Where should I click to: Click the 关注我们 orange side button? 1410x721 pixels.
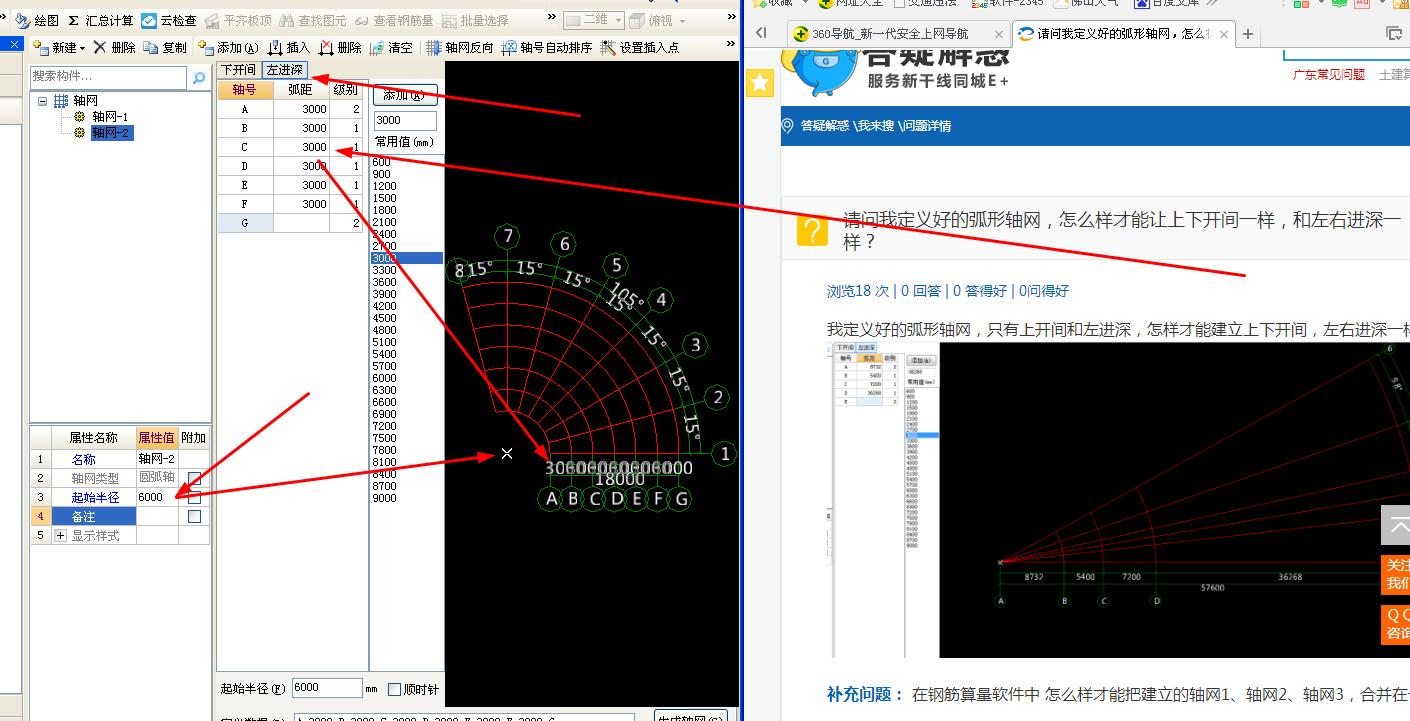tap(1396, 575)
